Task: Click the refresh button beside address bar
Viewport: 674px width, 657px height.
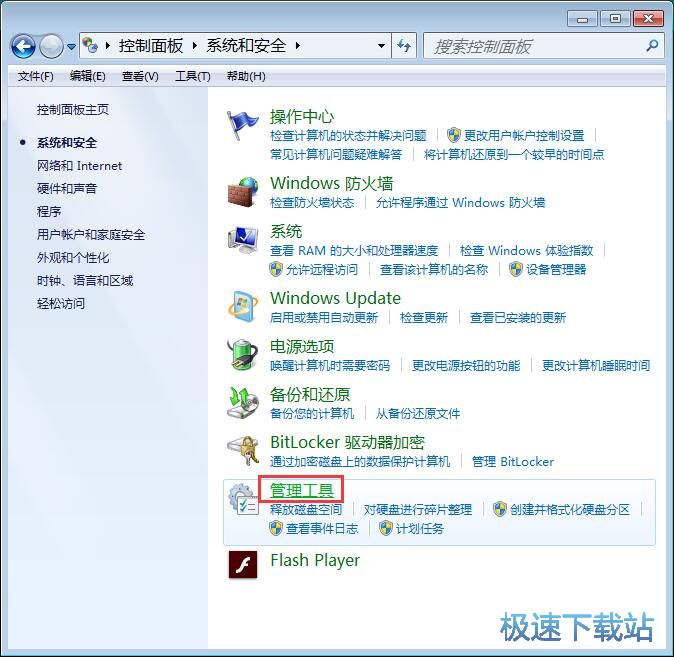Action: (x=404, y=45)
